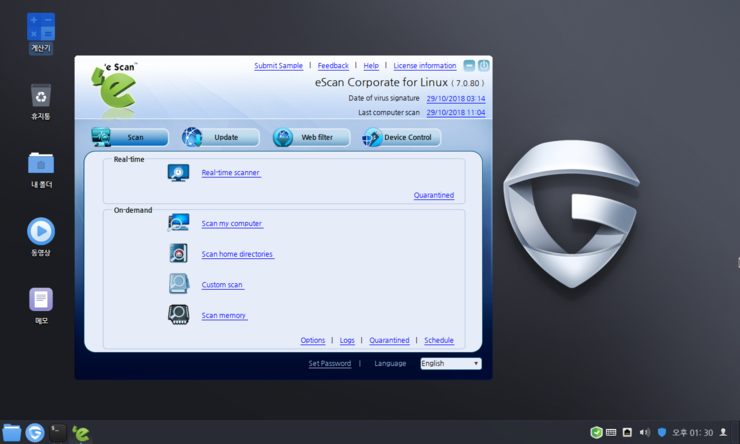This screenshot has height=444, width=740.
Task: Open the Real-time scanner link
Action: click(x=231, y=173)
